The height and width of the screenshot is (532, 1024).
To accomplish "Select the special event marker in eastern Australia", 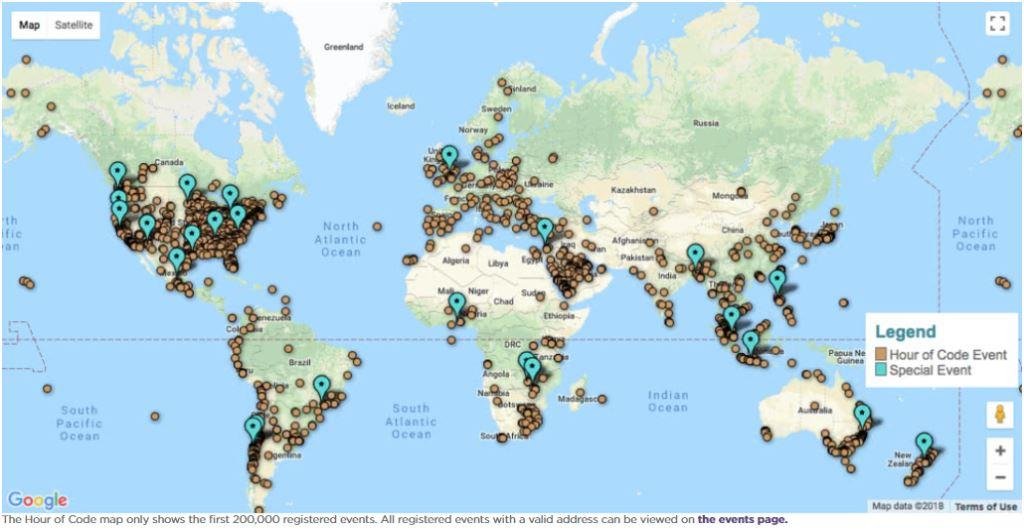I will tap(862, 414).
